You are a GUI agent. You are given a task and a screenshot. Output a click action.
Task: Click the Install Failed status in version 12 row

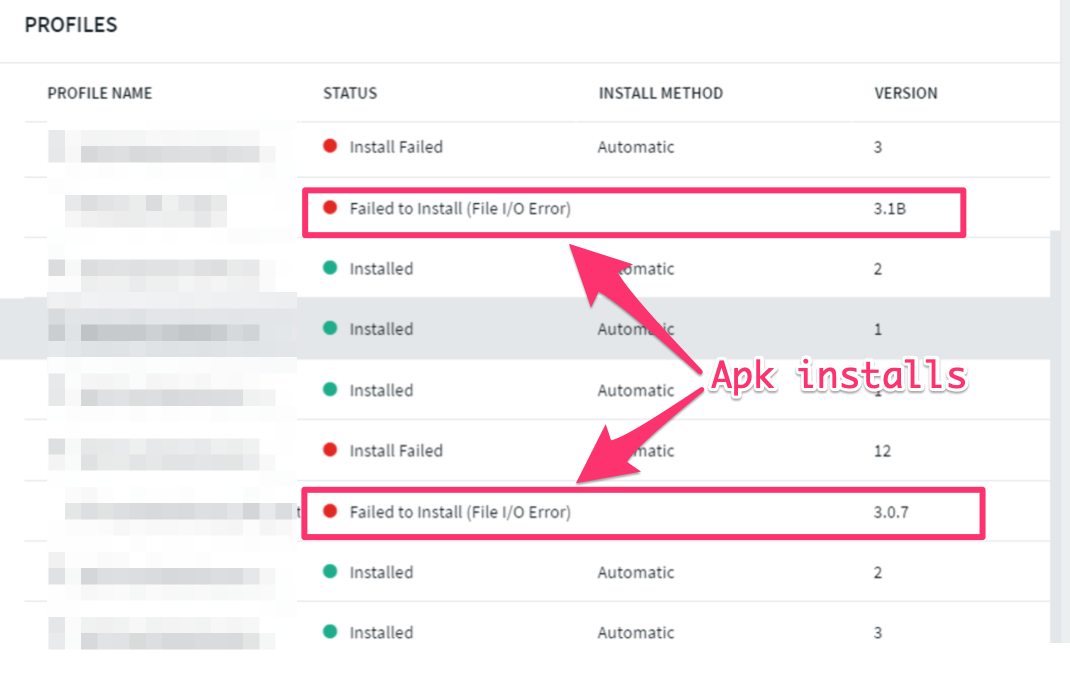396,451
